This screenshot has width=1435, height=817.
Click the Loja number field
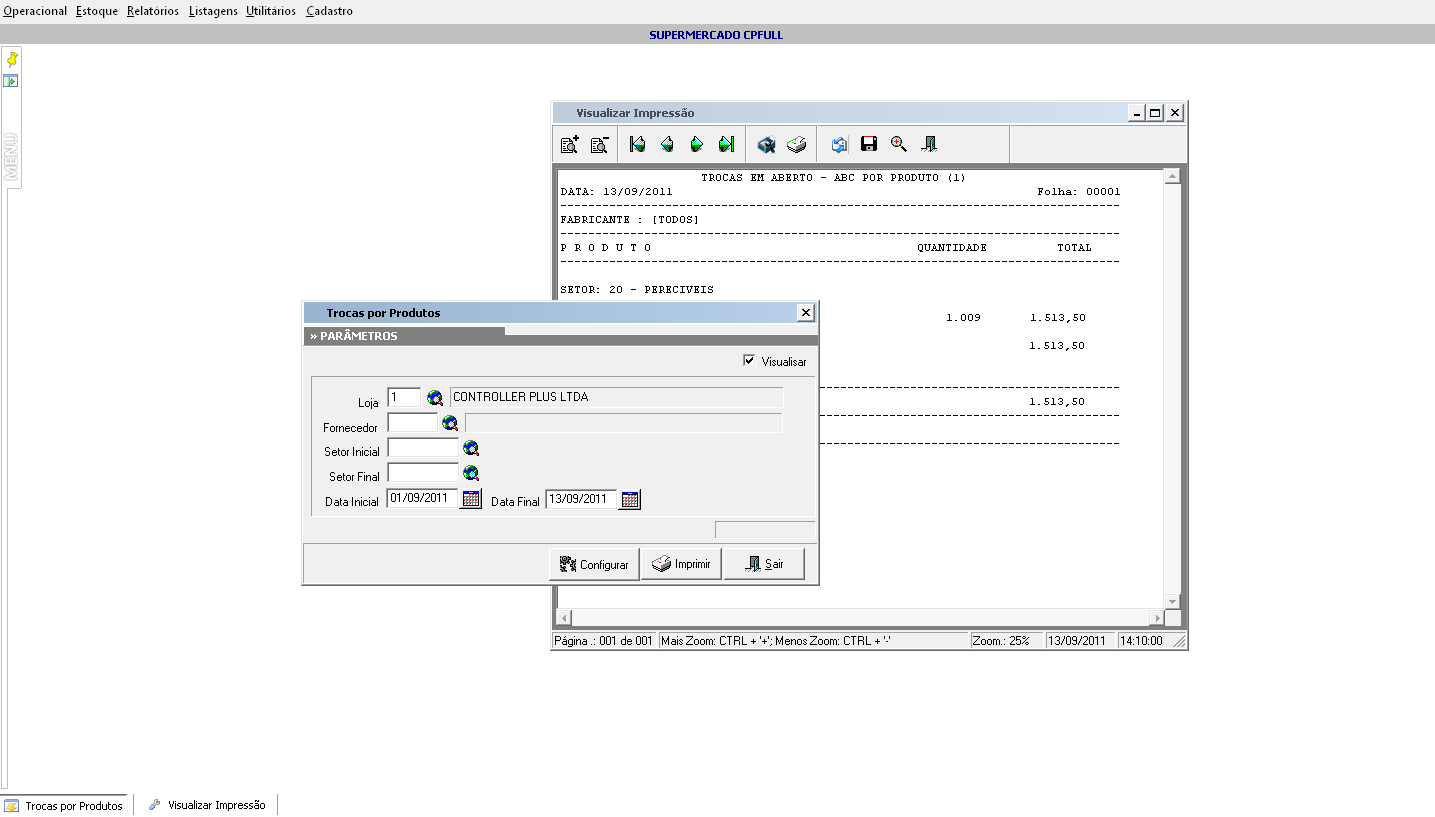404,398
